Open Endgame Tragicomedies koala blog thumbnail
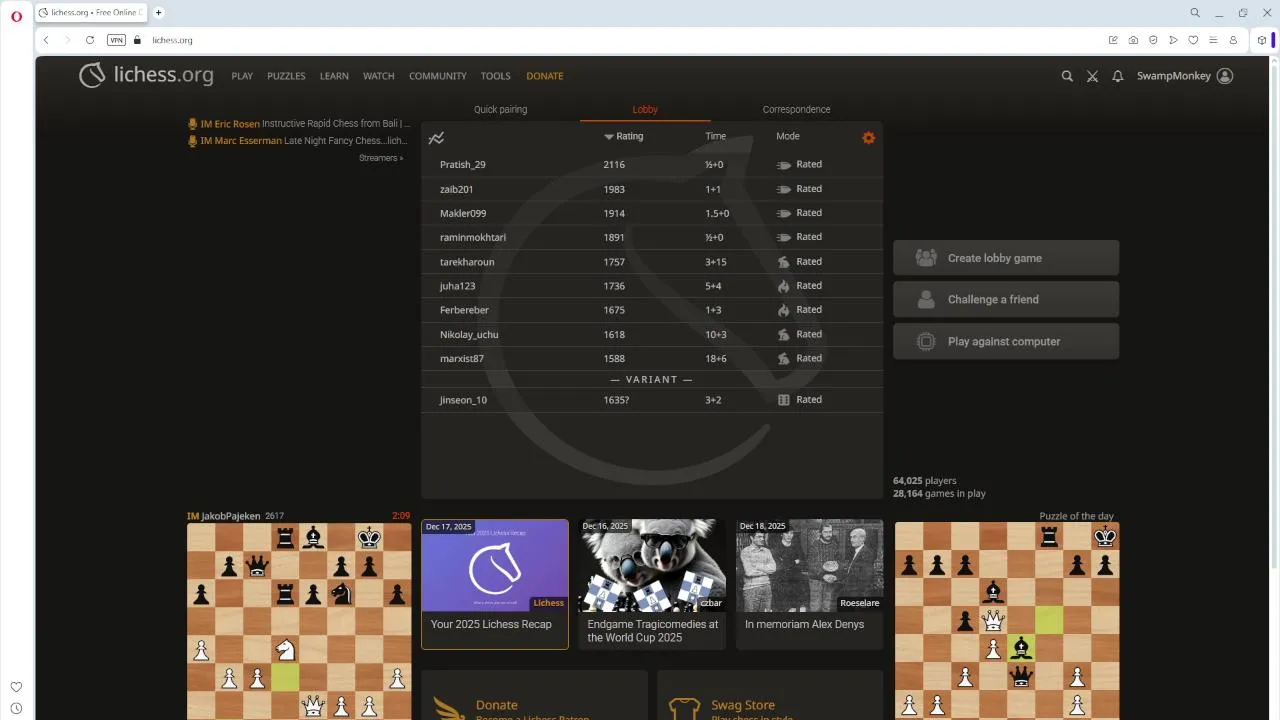This screenshot has width=1280, height=720. coord(651,565)
